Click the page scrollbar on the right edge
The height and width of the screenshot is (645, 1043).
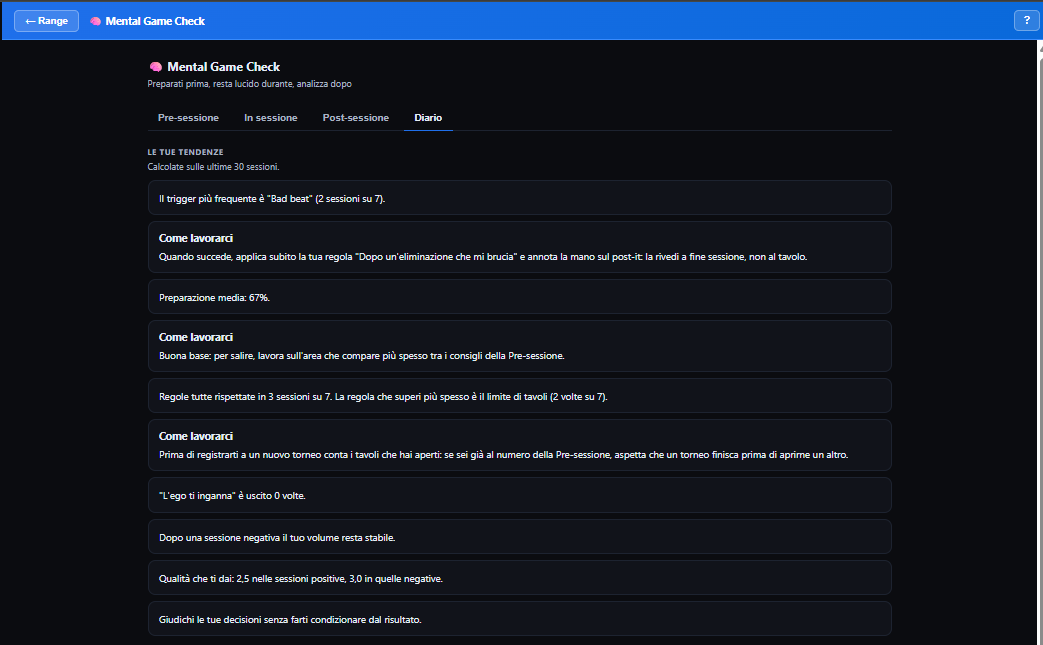coord(1040,342)
